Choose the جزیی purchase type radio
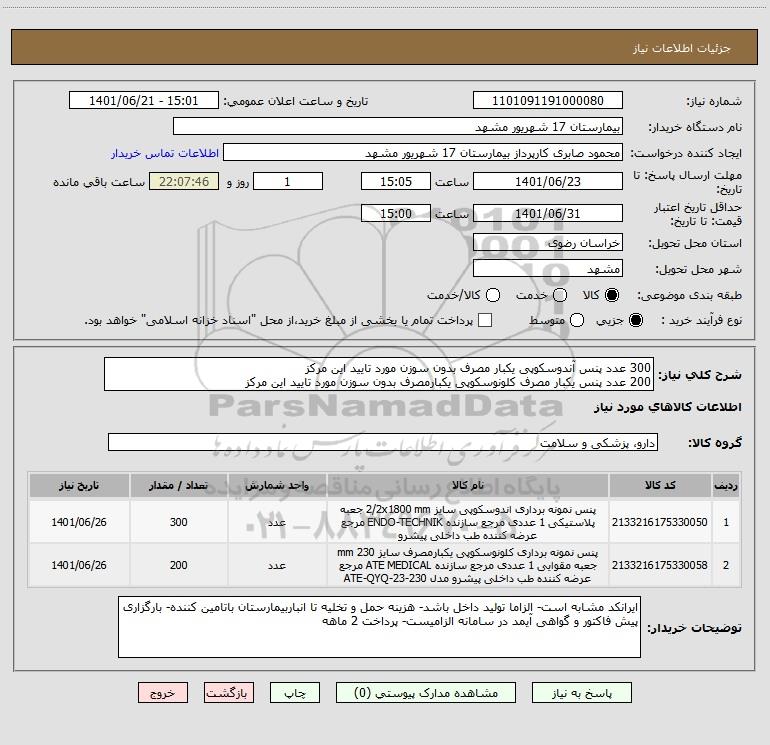The height and width of the screenshot is (745, 770). pos(635,320)
